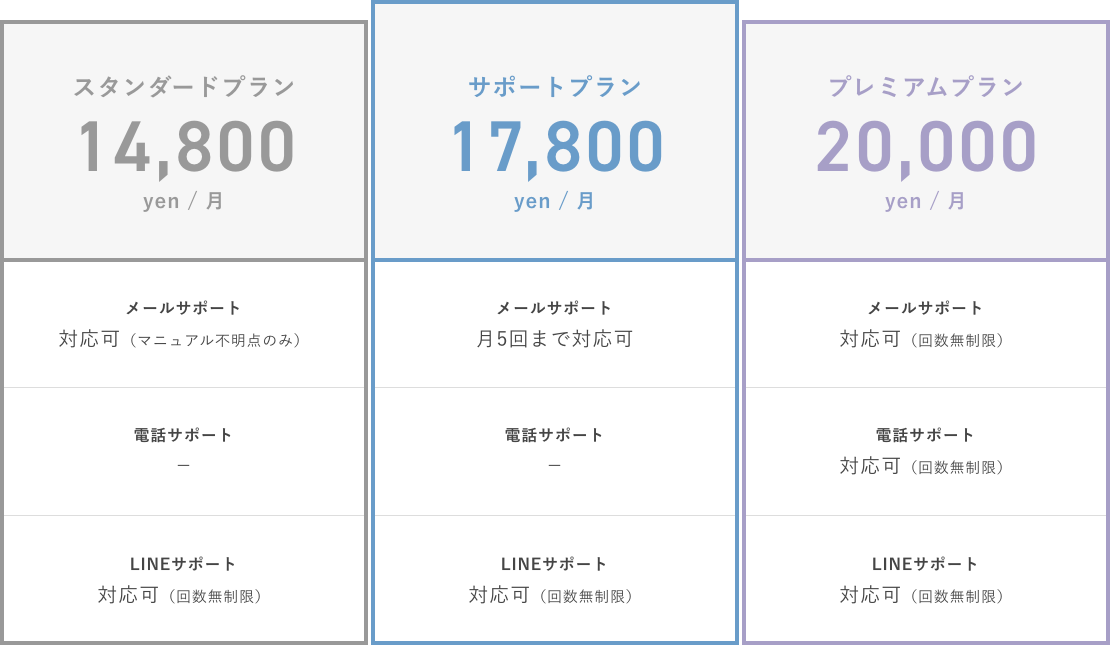The width and height of the screenshot is (1110, 645).
Task: Click the support plan メールサポート label
Action: 555,308
